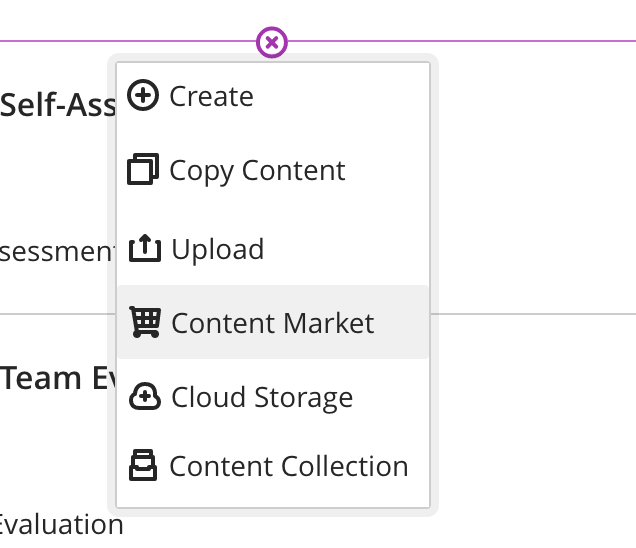Click the purple circled X button
Image resolution: width=636 pixels, height=548 pixels.
(272, 42)
